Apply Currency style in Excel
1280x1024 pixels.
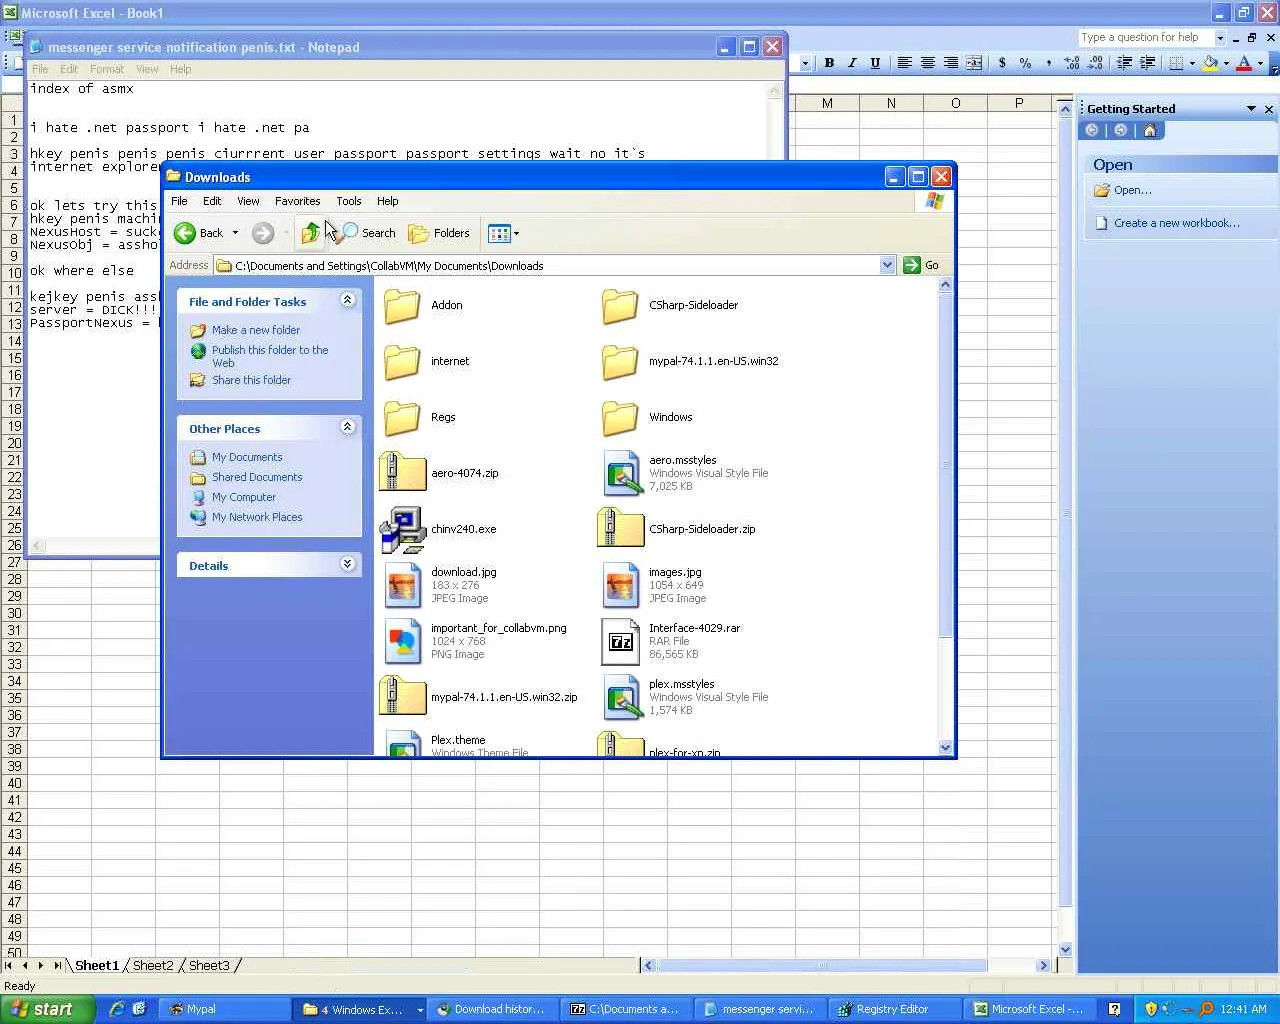coord(1002,62)
